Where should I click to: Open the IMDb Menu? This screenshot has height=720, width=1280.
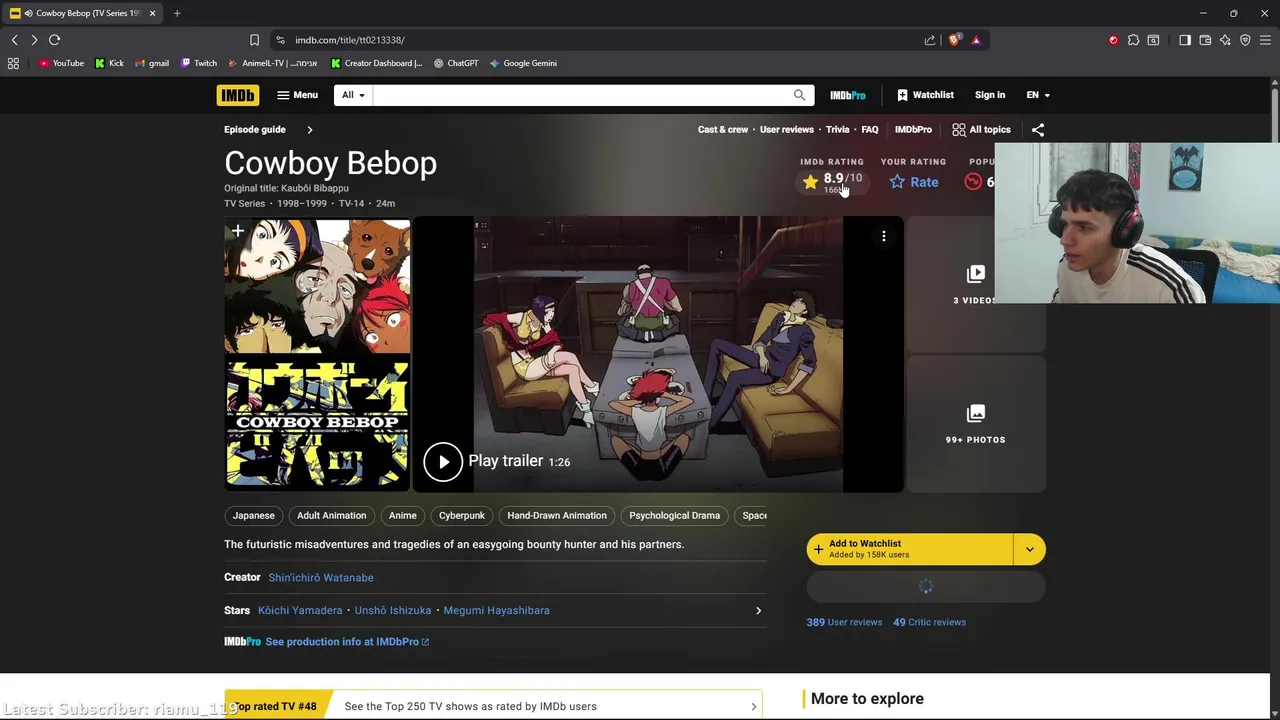297,95
